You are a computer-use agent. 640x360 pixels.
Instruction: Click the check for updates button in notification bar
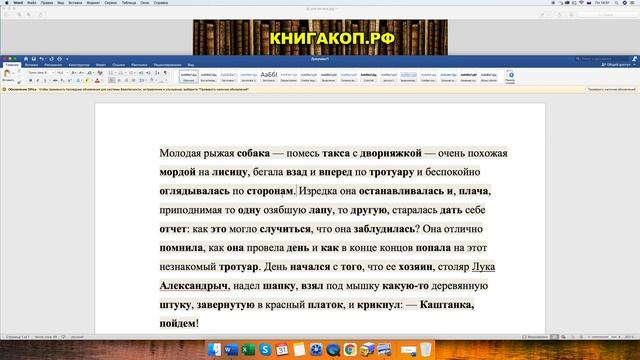click(x=611, y=89)
